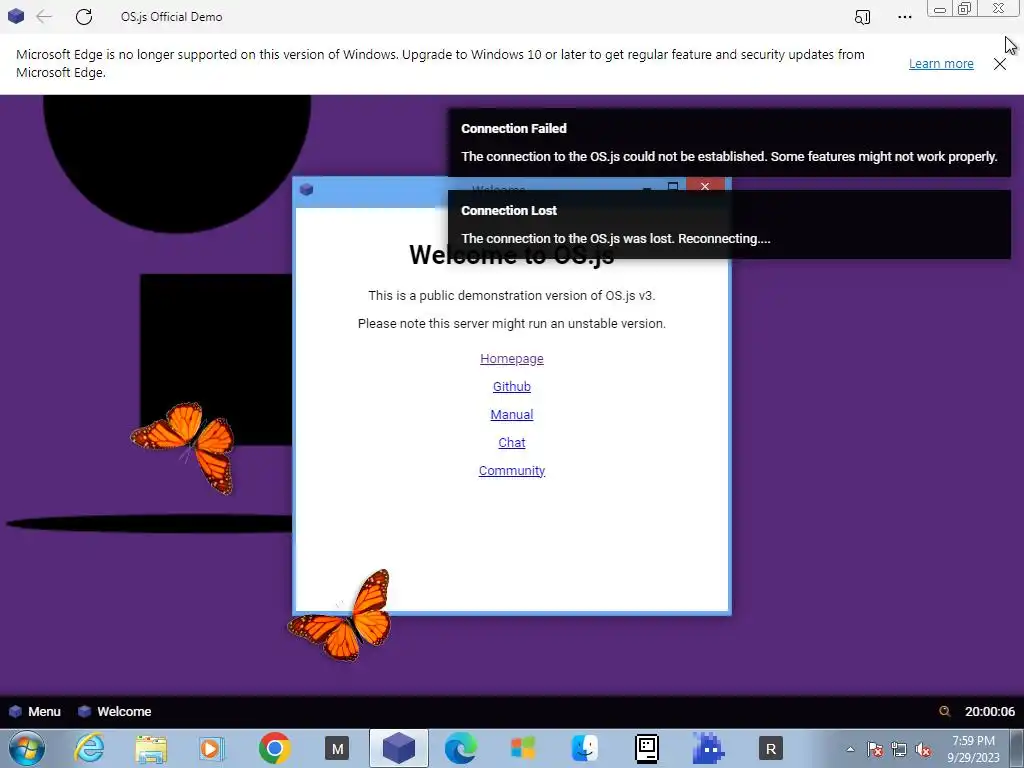The height and width of the screenshot is (768, 1024).
Task: Click the Action Center flag tray icon
Action: pyautogui.click(x=874, y=749)
